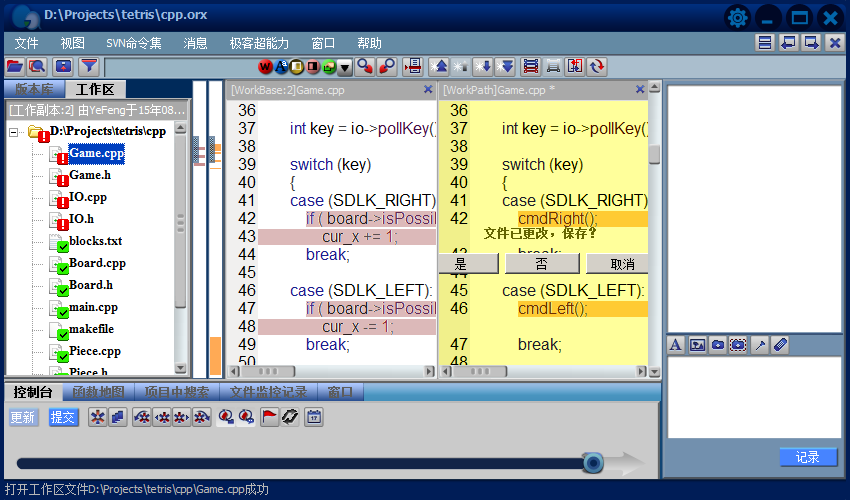850x500 pixels.
Task: Go to next difference down arrow
Action: point(482,67)
